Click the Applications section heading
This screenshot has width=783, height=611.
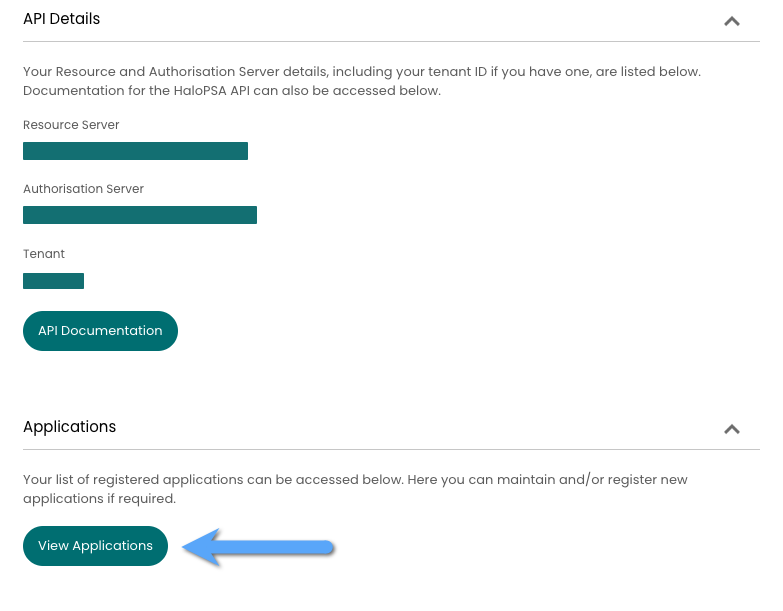(x=69, y=427)
